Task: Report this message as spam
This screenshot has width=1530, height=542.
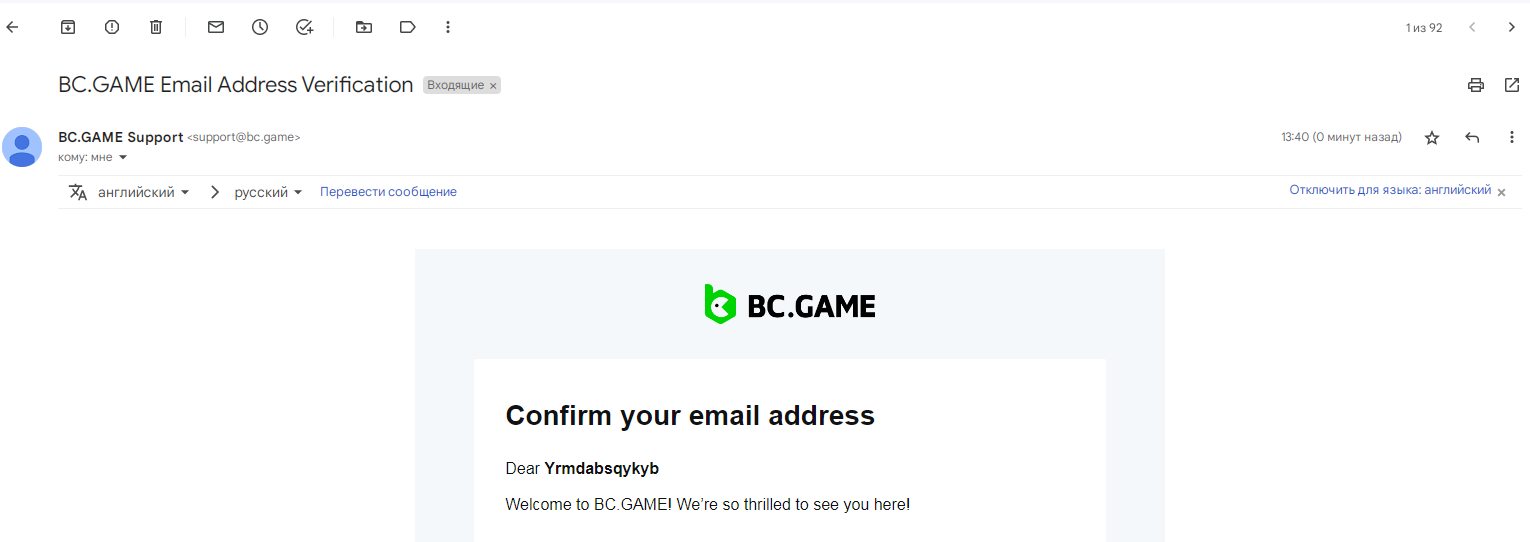Action: click(x=112, y=28)
